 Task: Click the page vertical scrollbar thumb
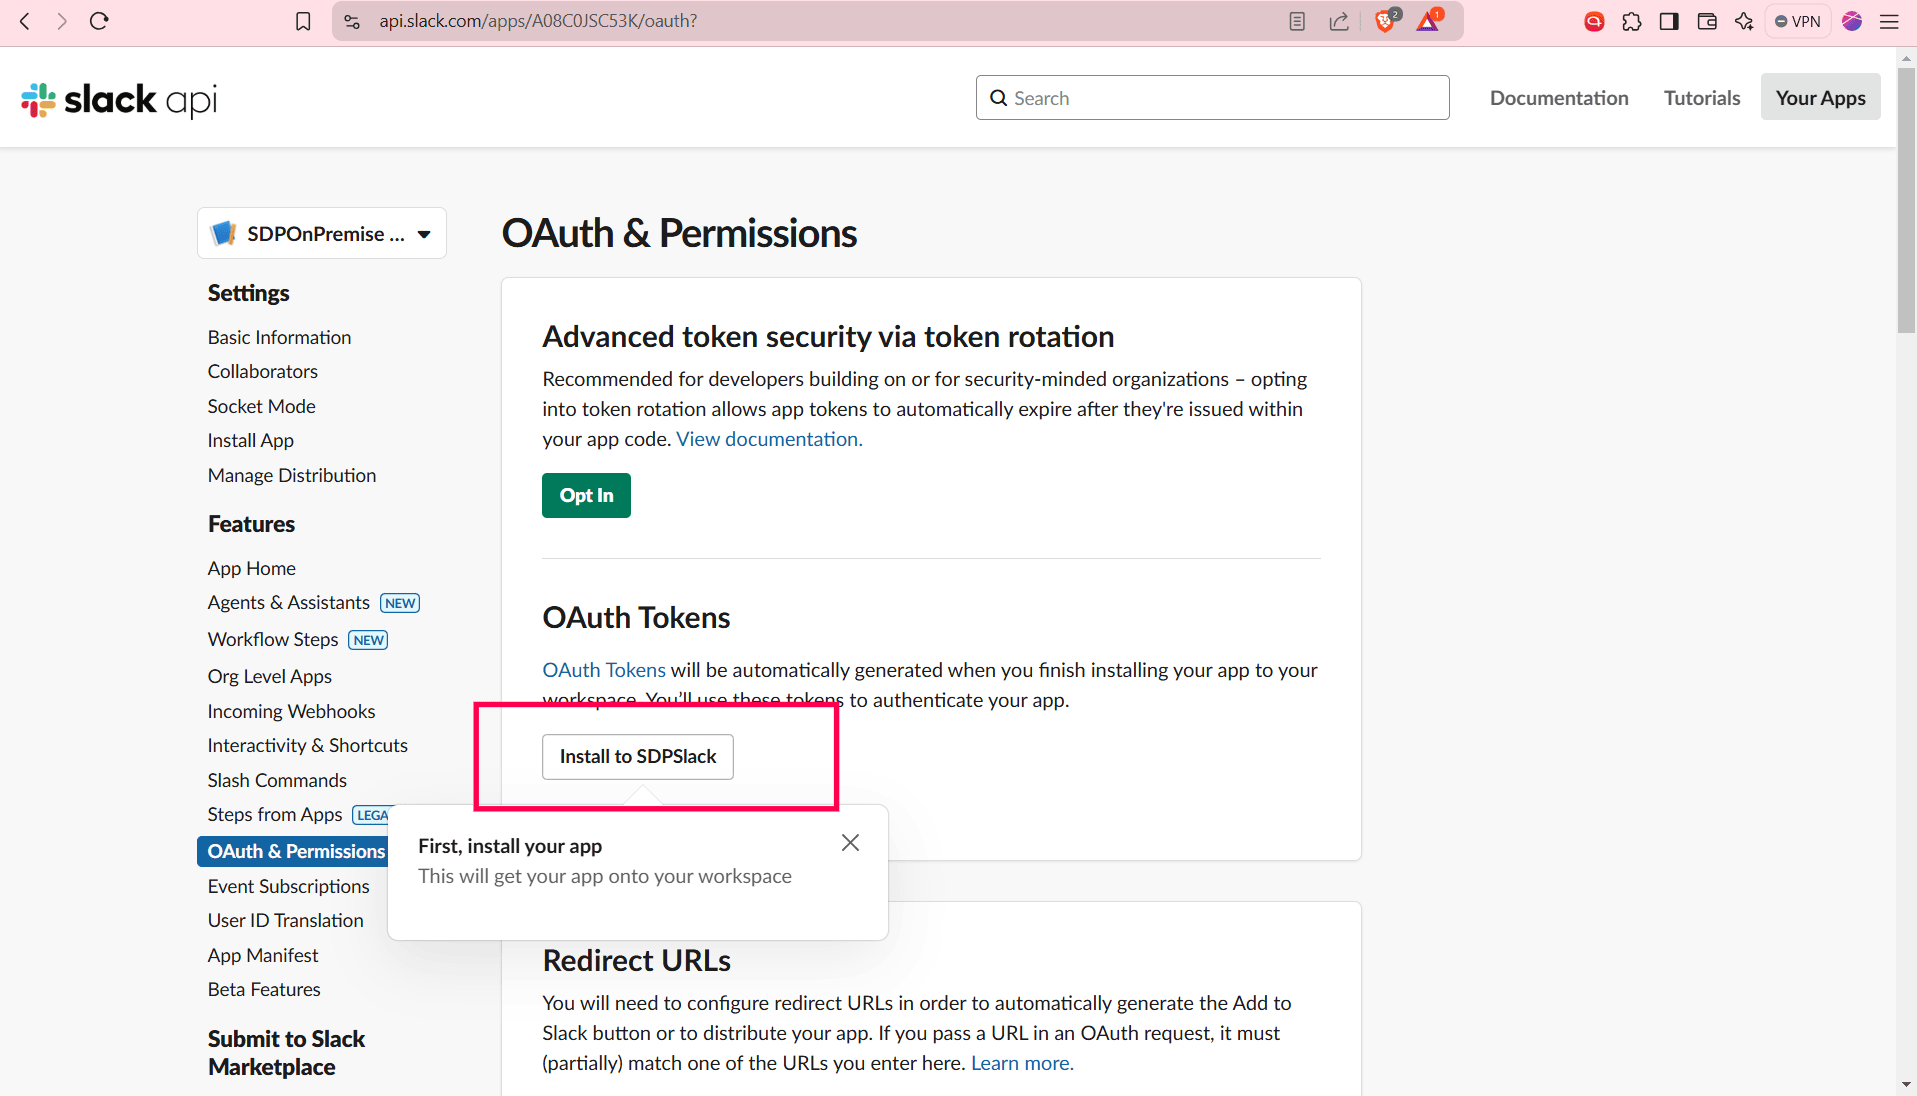coord(1906,200)
